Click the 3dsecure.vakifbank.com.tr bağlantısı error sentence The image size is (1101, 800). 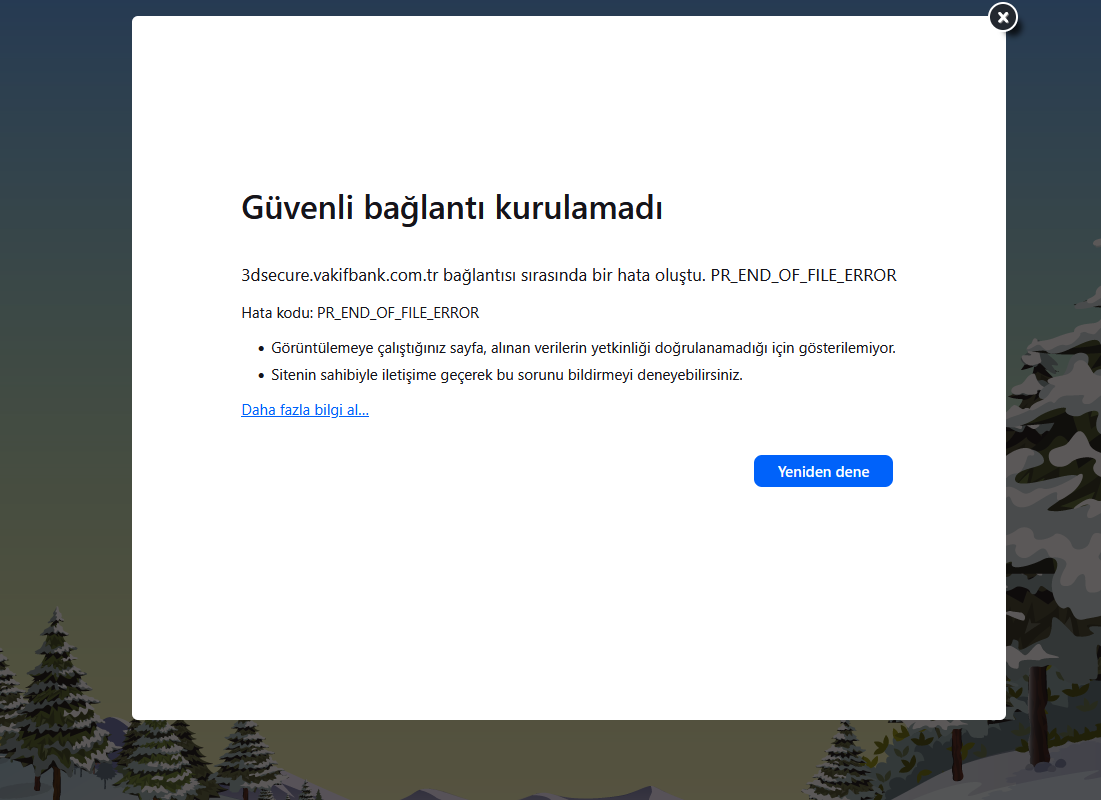tap(569, 275)
